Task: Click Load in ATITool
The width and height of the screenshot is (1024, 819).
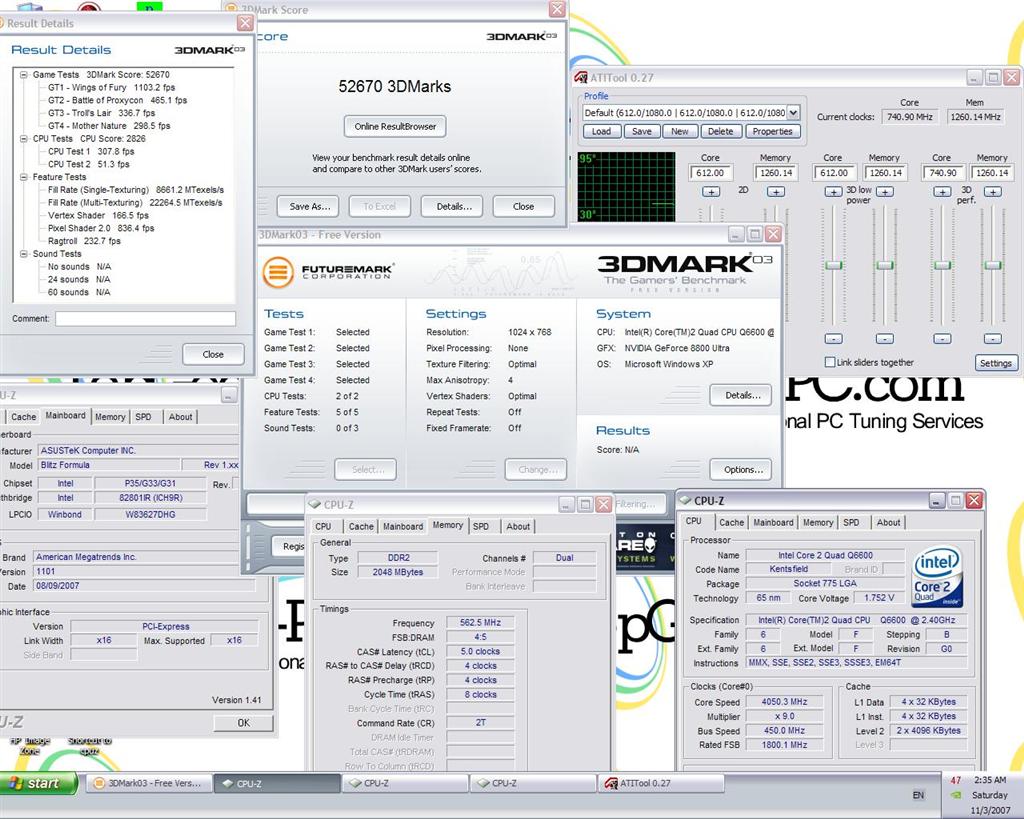Action: (601, 131)
